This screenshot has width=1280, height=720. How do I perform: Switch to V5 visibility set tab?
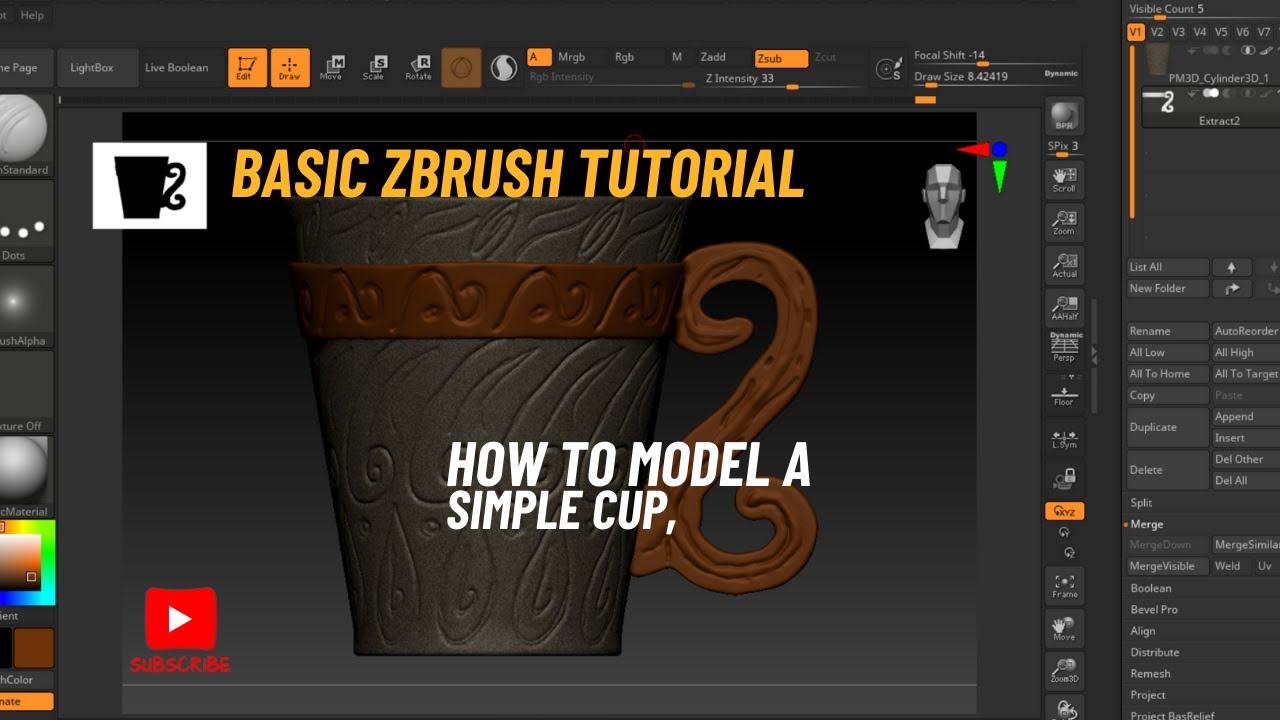point(1221,32)
